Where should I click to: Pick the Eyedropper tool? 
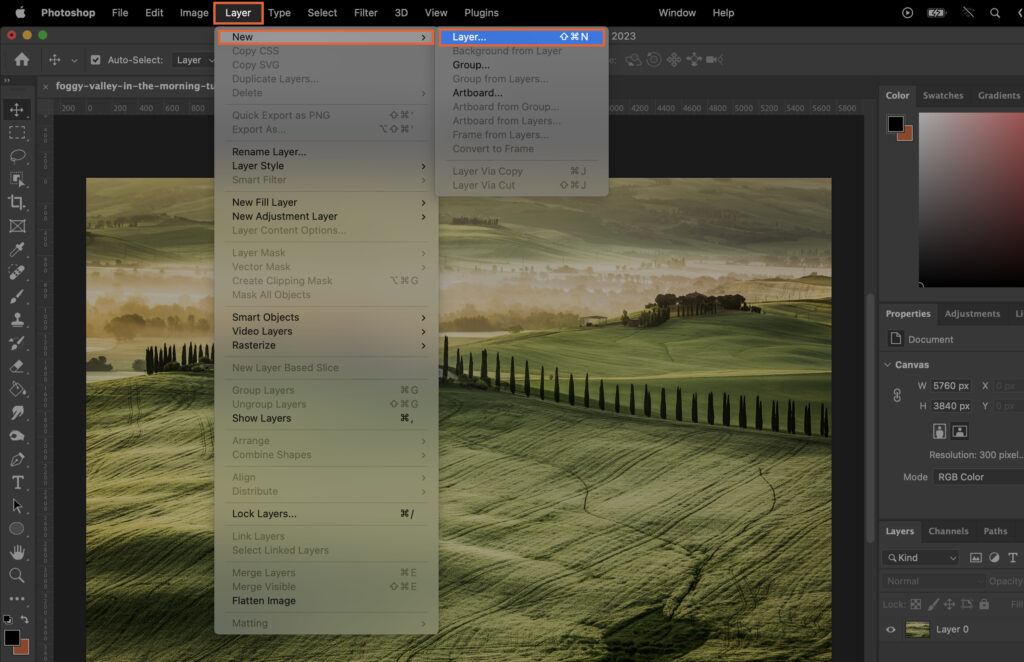point(17,250)
